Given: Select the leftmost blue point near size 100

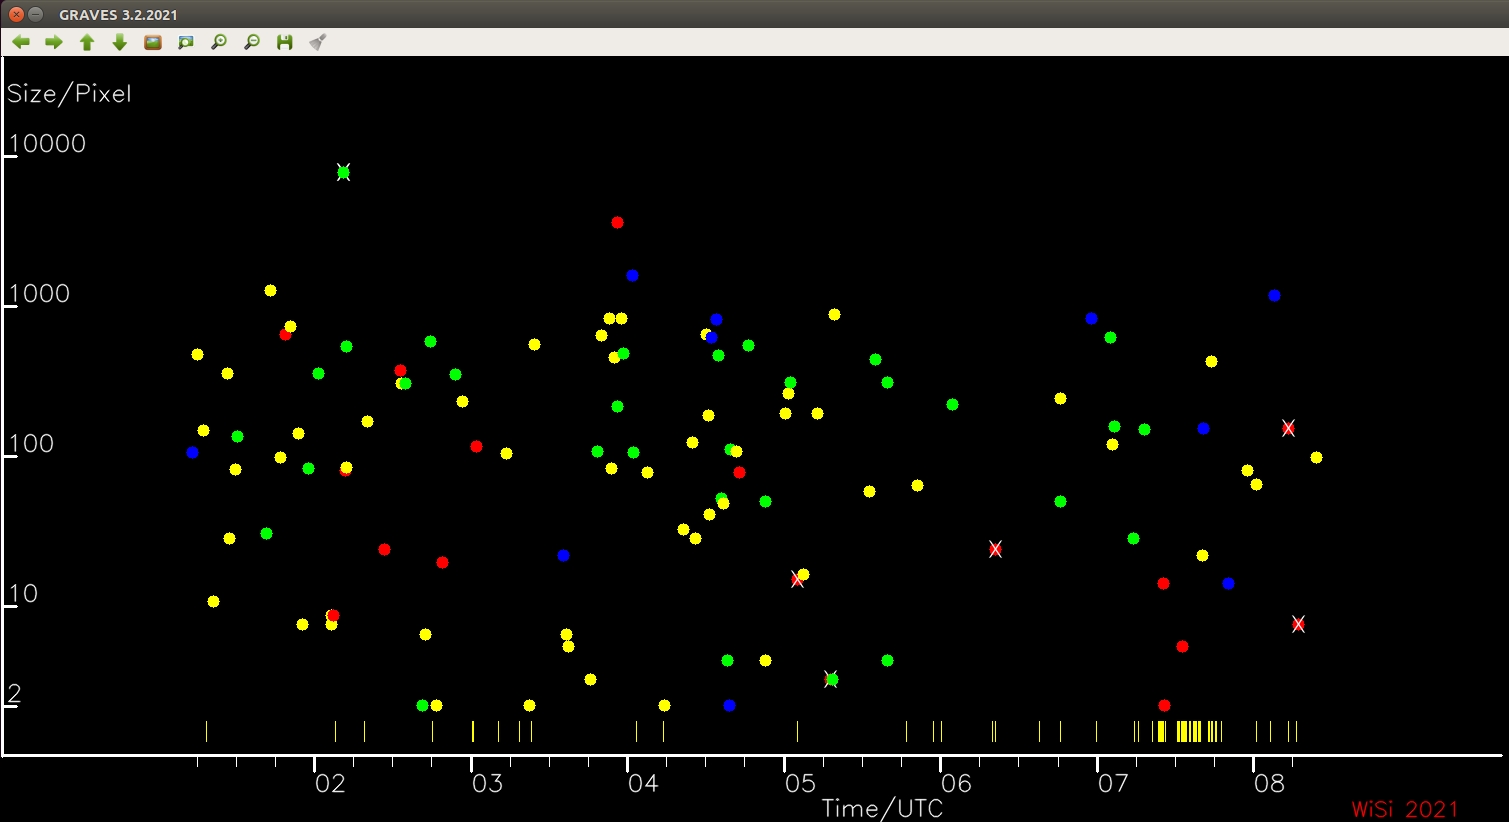Looking at the screenshot, I should click(x=192, y=452).
